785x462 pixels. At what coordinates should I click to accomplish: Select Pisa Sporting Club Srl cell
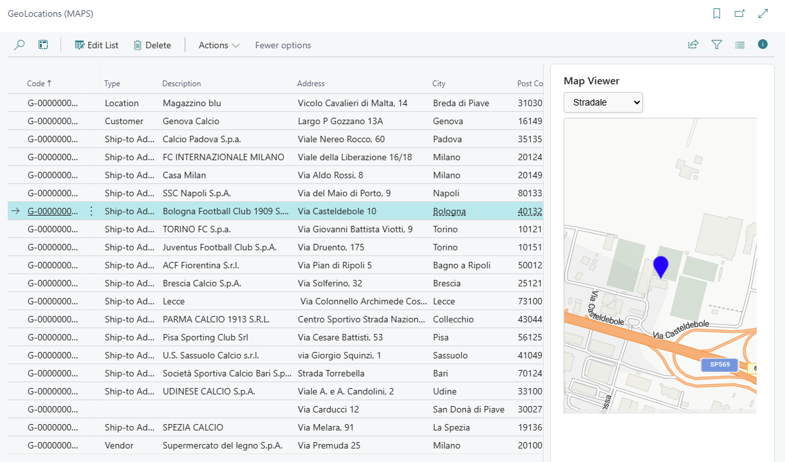(205, 337)
